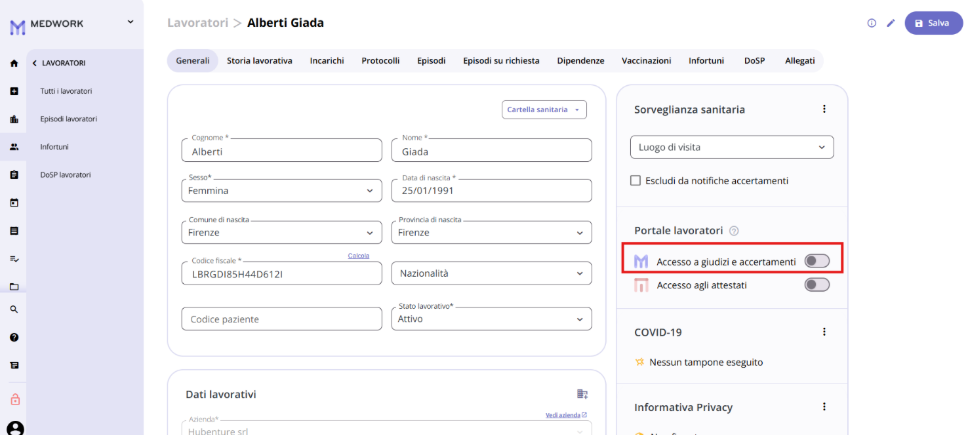Click the Cognome input field
This screenshot has width=978, height=435.
point(281,150)
